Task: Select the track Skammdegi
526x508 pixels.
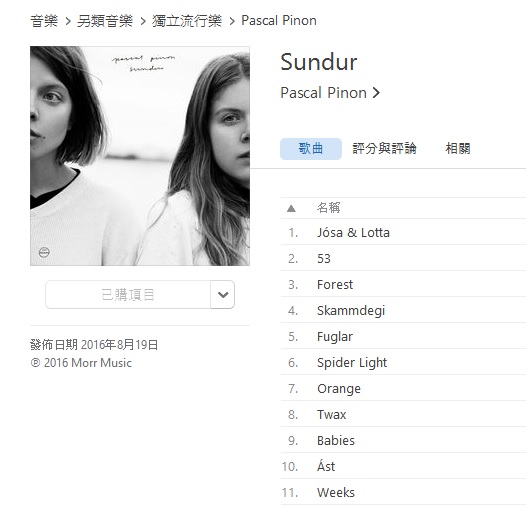Action: (x=403, y=310)
